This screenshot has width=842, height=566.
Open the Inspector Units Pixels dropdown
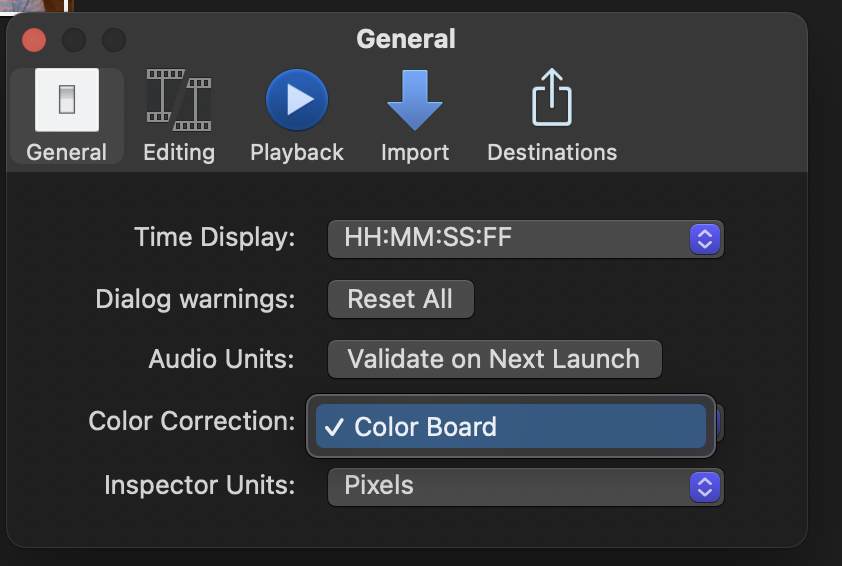pyautogui.click(x=510, y=486)
